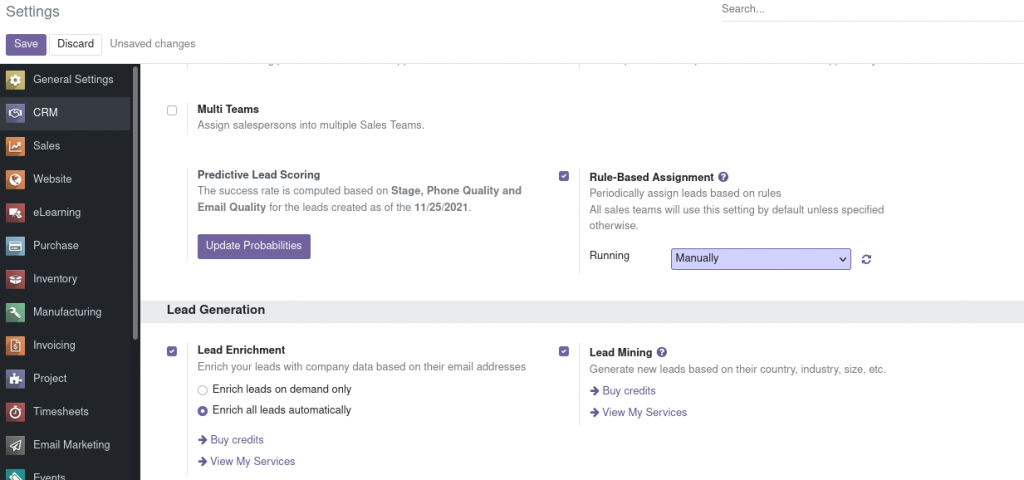This screenshot has width=1024, height=480.
Task: Toggle the Lead Enrichment checkbox
Action: tap(172, 351)
